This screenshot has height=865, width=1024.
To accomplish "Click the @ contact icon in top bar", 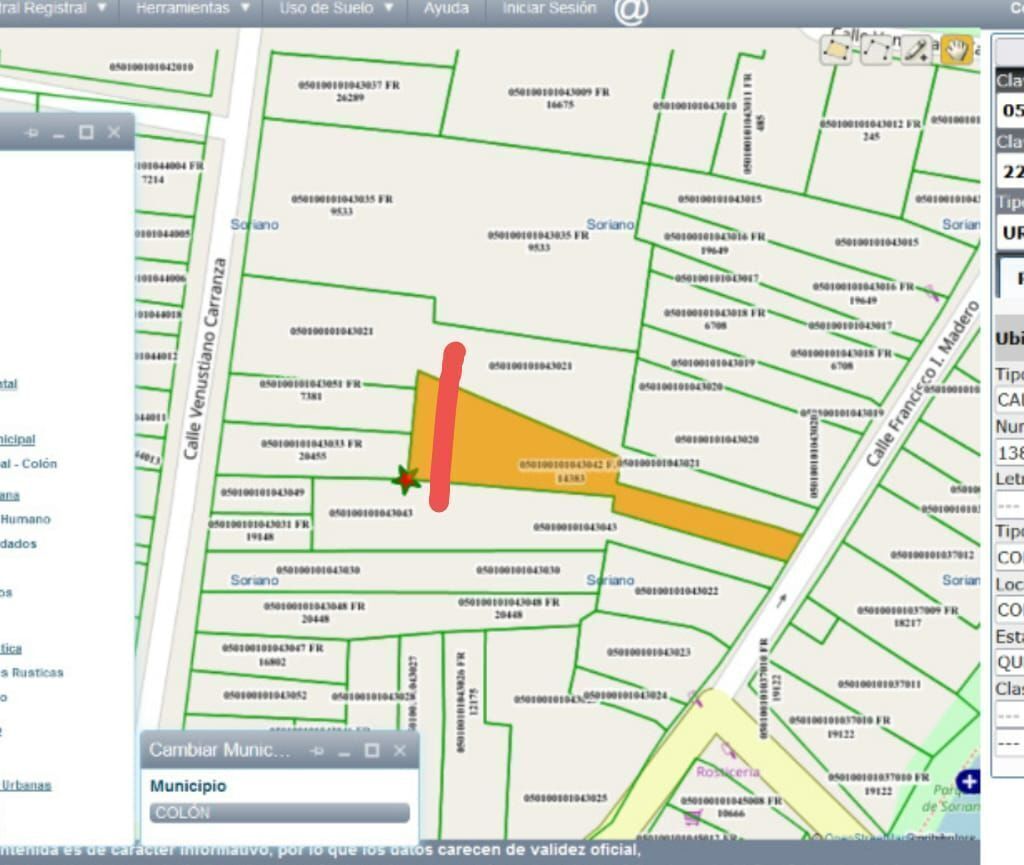I will (x=631, y=10).
